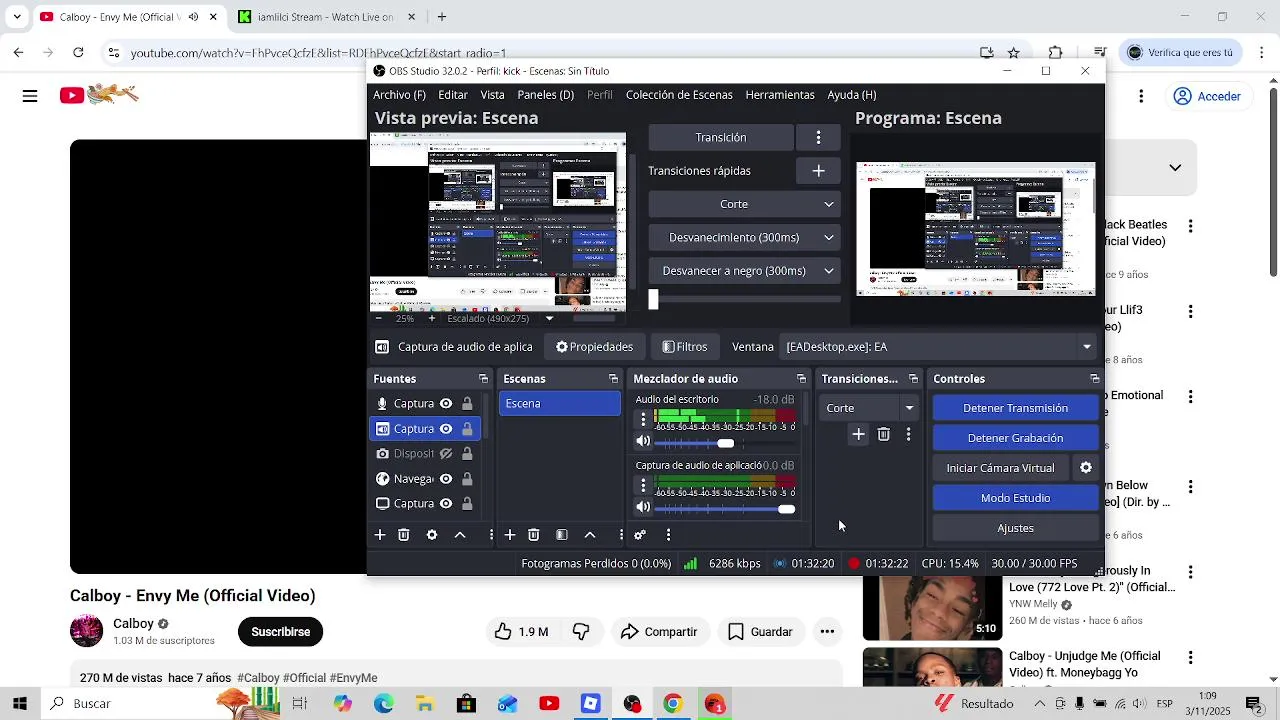The height and width of the screenshot is (720, 1280).
Task: Open source properties gear in Fuentes toolbar
Action: click(x=432, y=535)
